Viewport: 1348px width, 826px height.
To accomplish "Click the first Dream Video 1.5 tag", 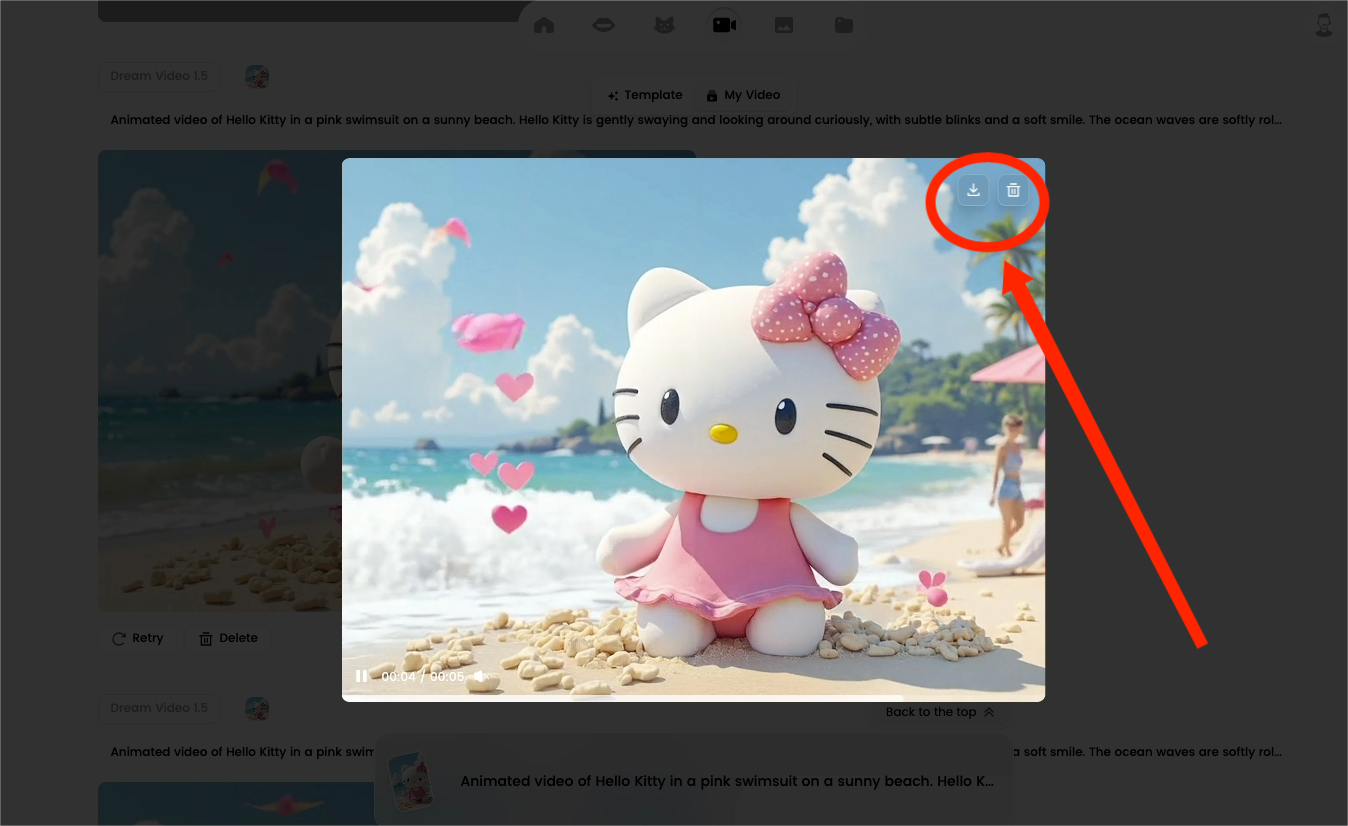I will (159, 76).
